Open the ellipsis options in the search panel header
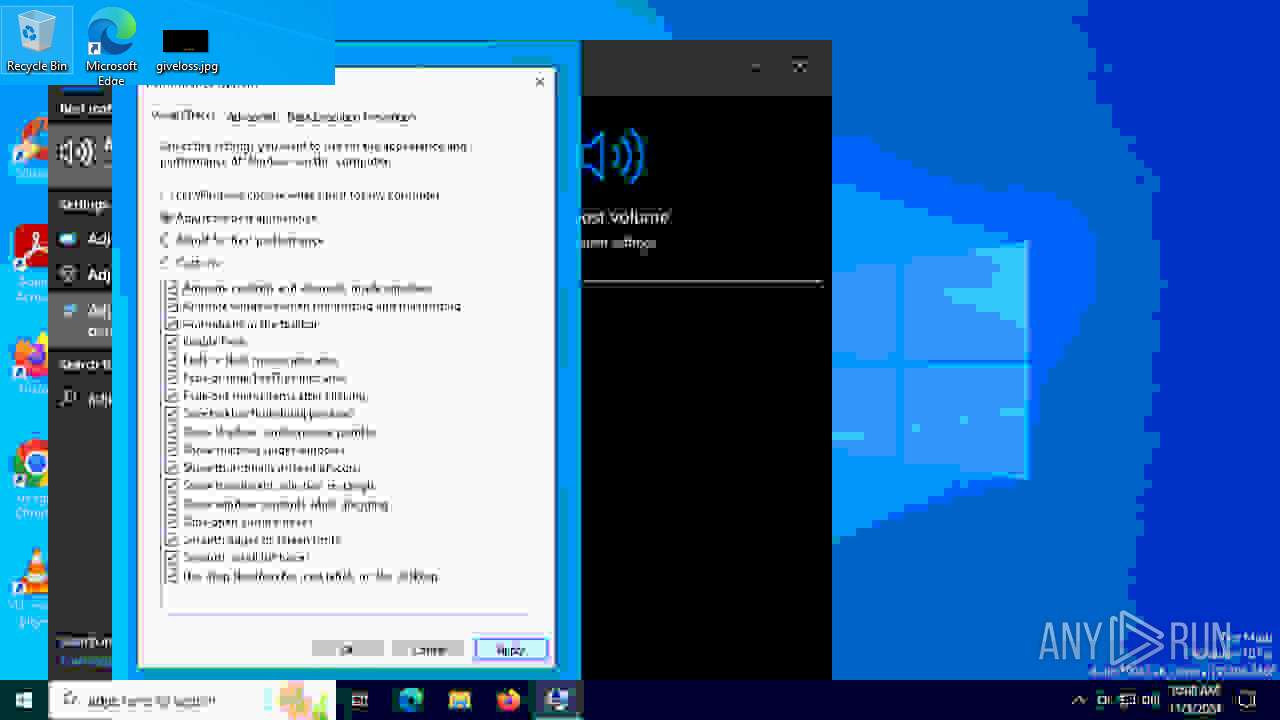 pos(756,67)
